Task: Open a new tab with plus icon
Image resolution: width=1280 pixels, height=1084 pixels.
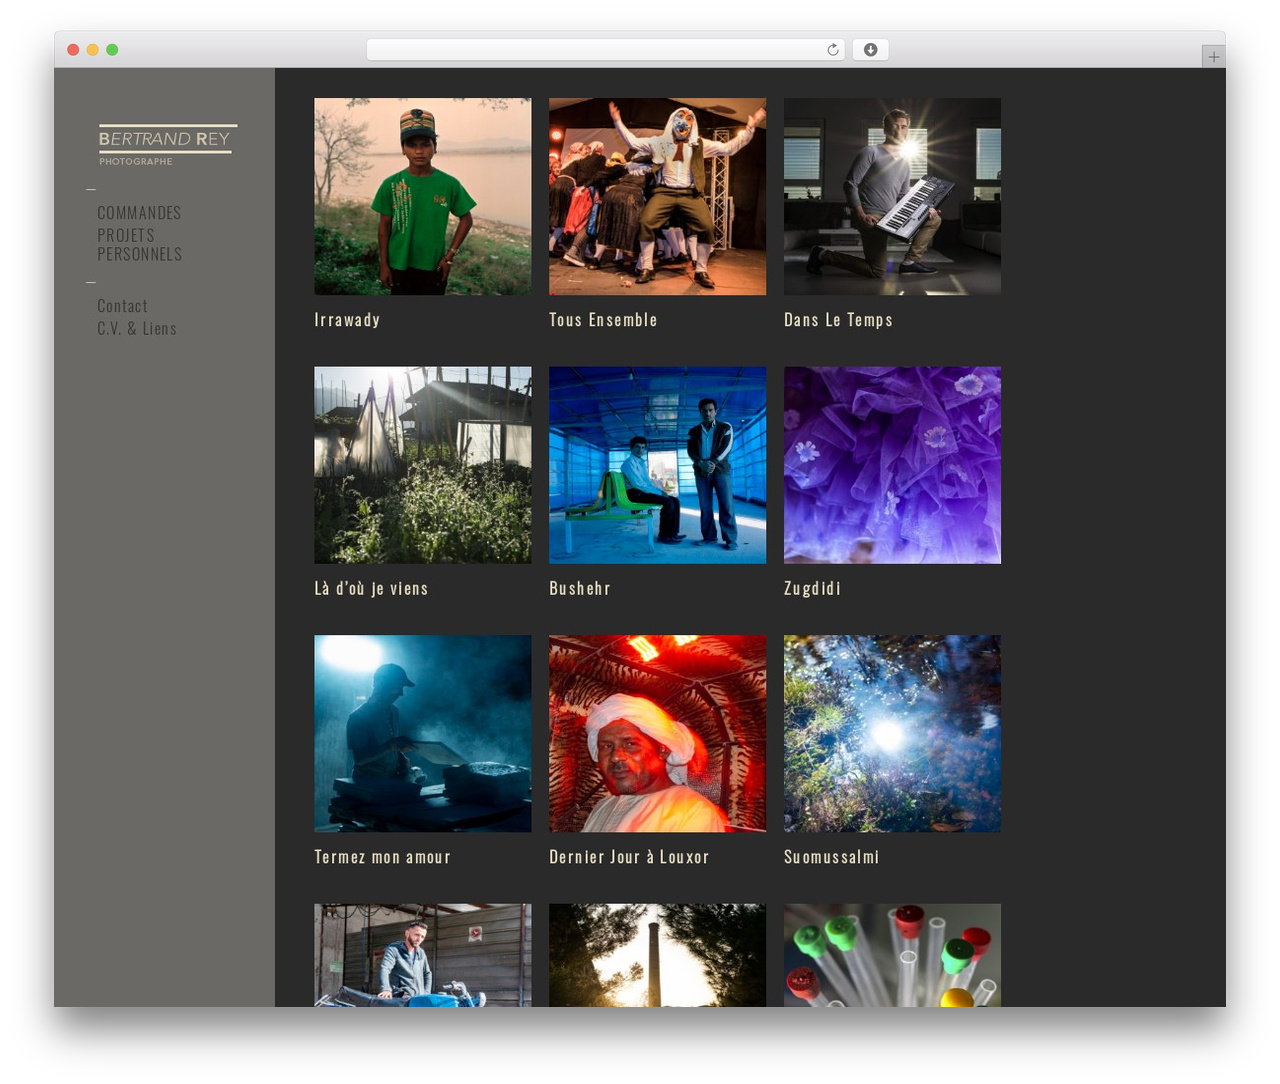Action: [x=1213, y=57]
